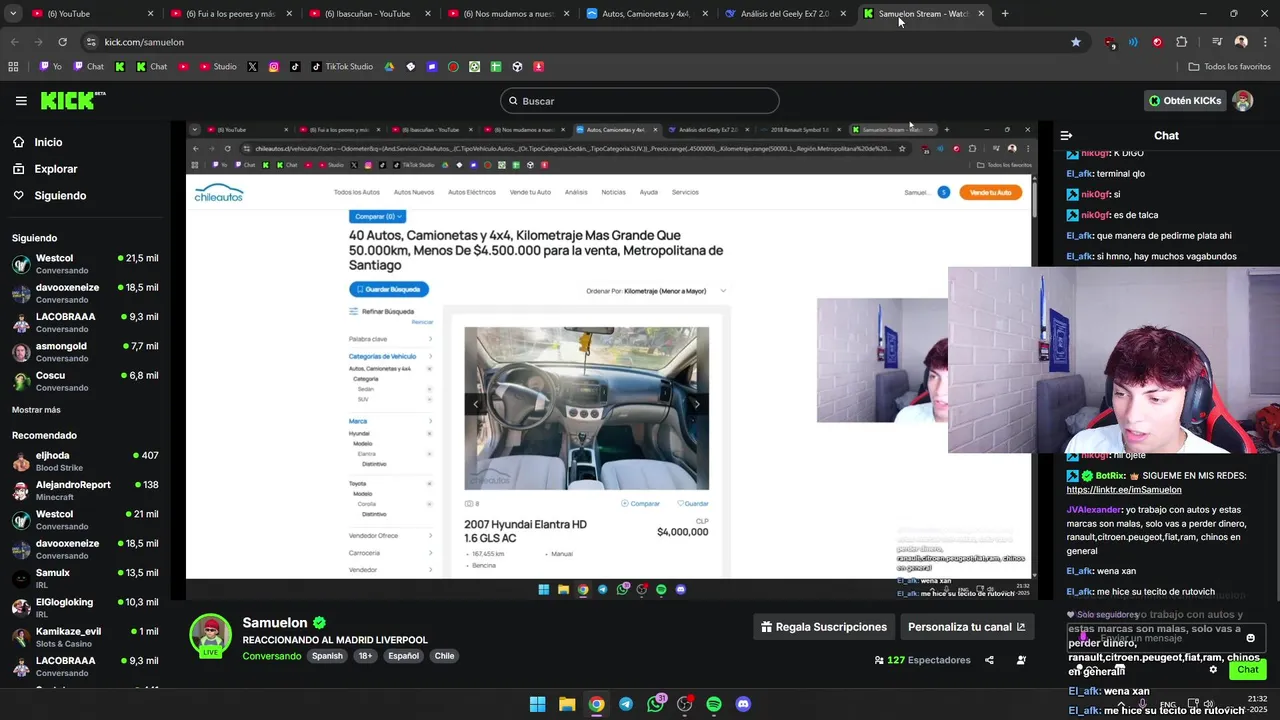Open Samulx IRL channel

tap(85, 578)
